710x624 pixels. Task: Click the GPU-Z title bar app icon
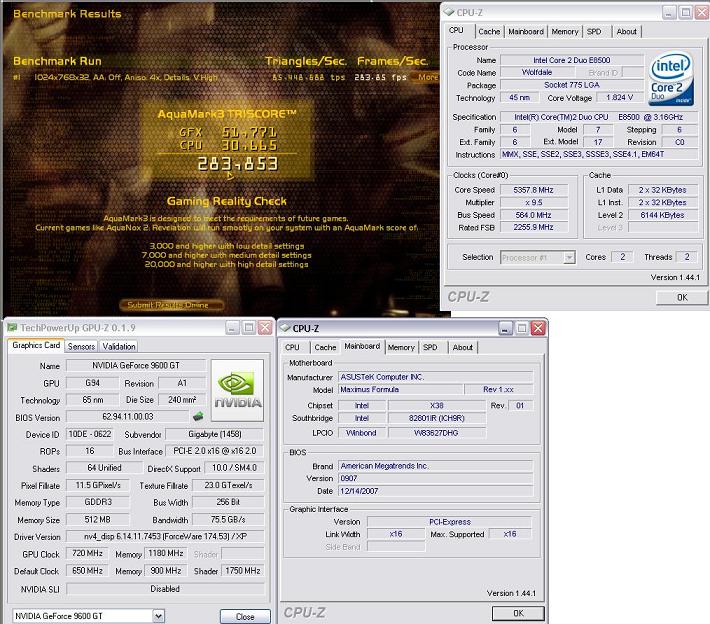pos(12,327)
